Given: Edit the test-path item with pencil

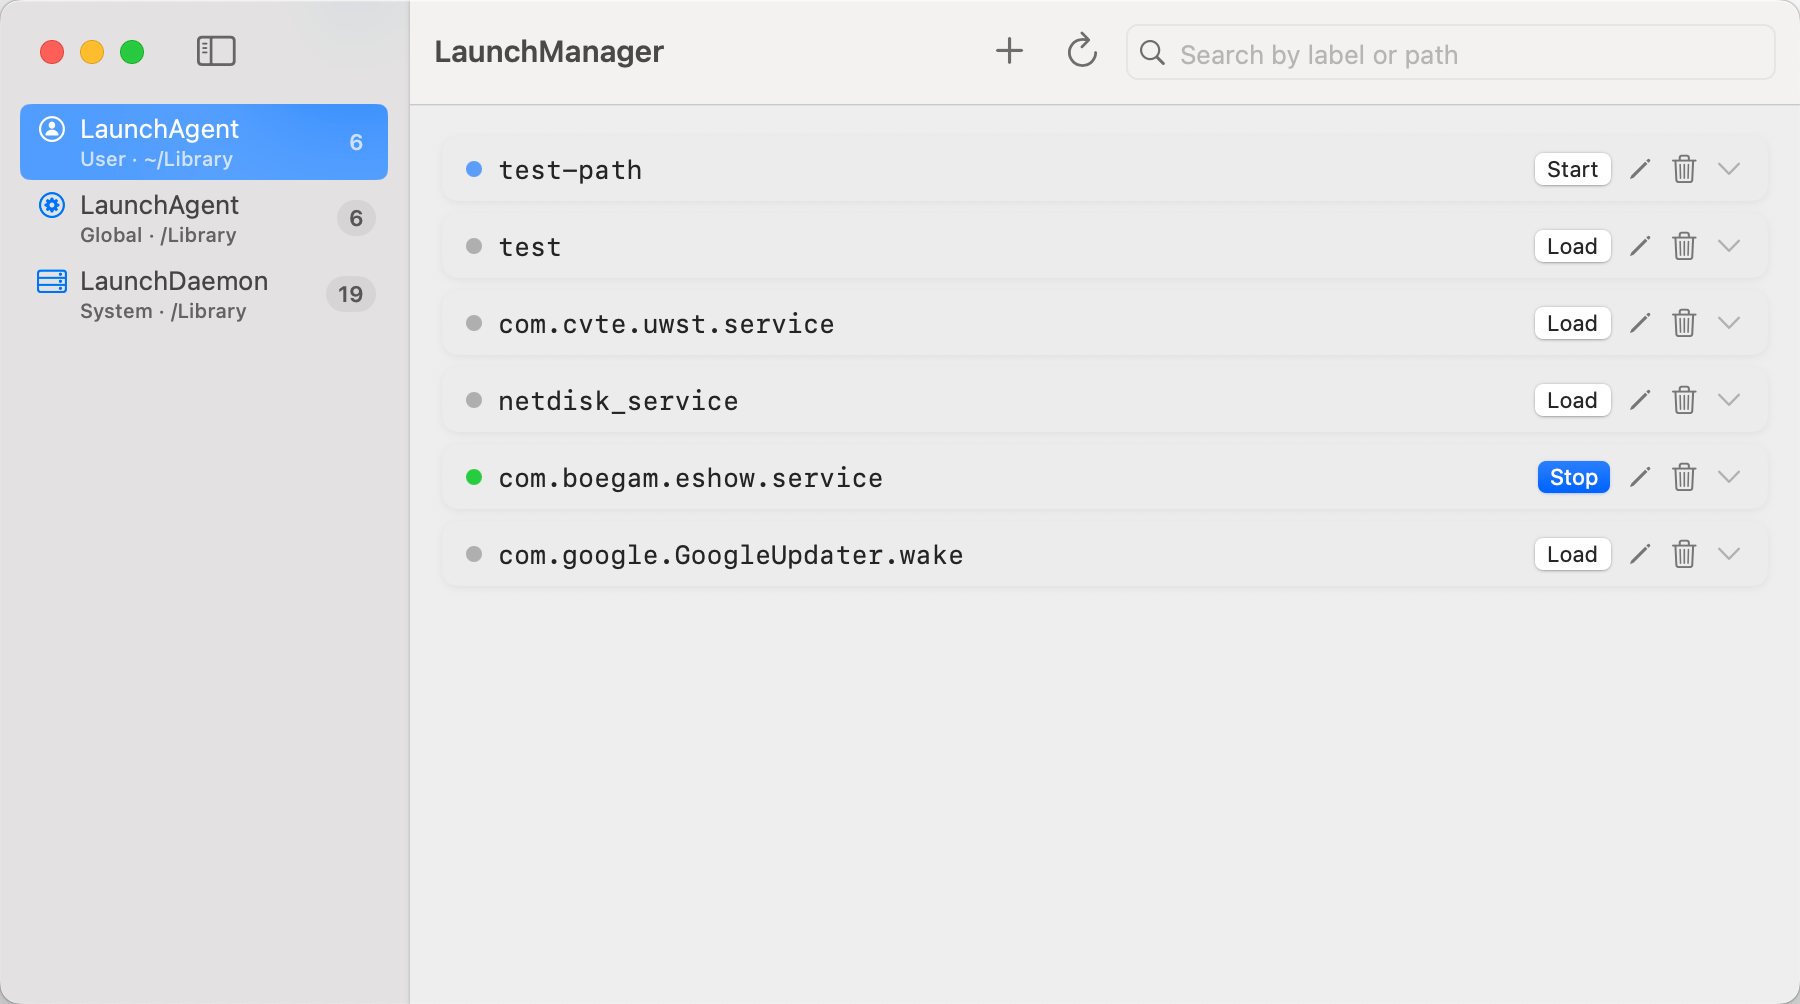Looking at the screenshot, I should 1639,169.
